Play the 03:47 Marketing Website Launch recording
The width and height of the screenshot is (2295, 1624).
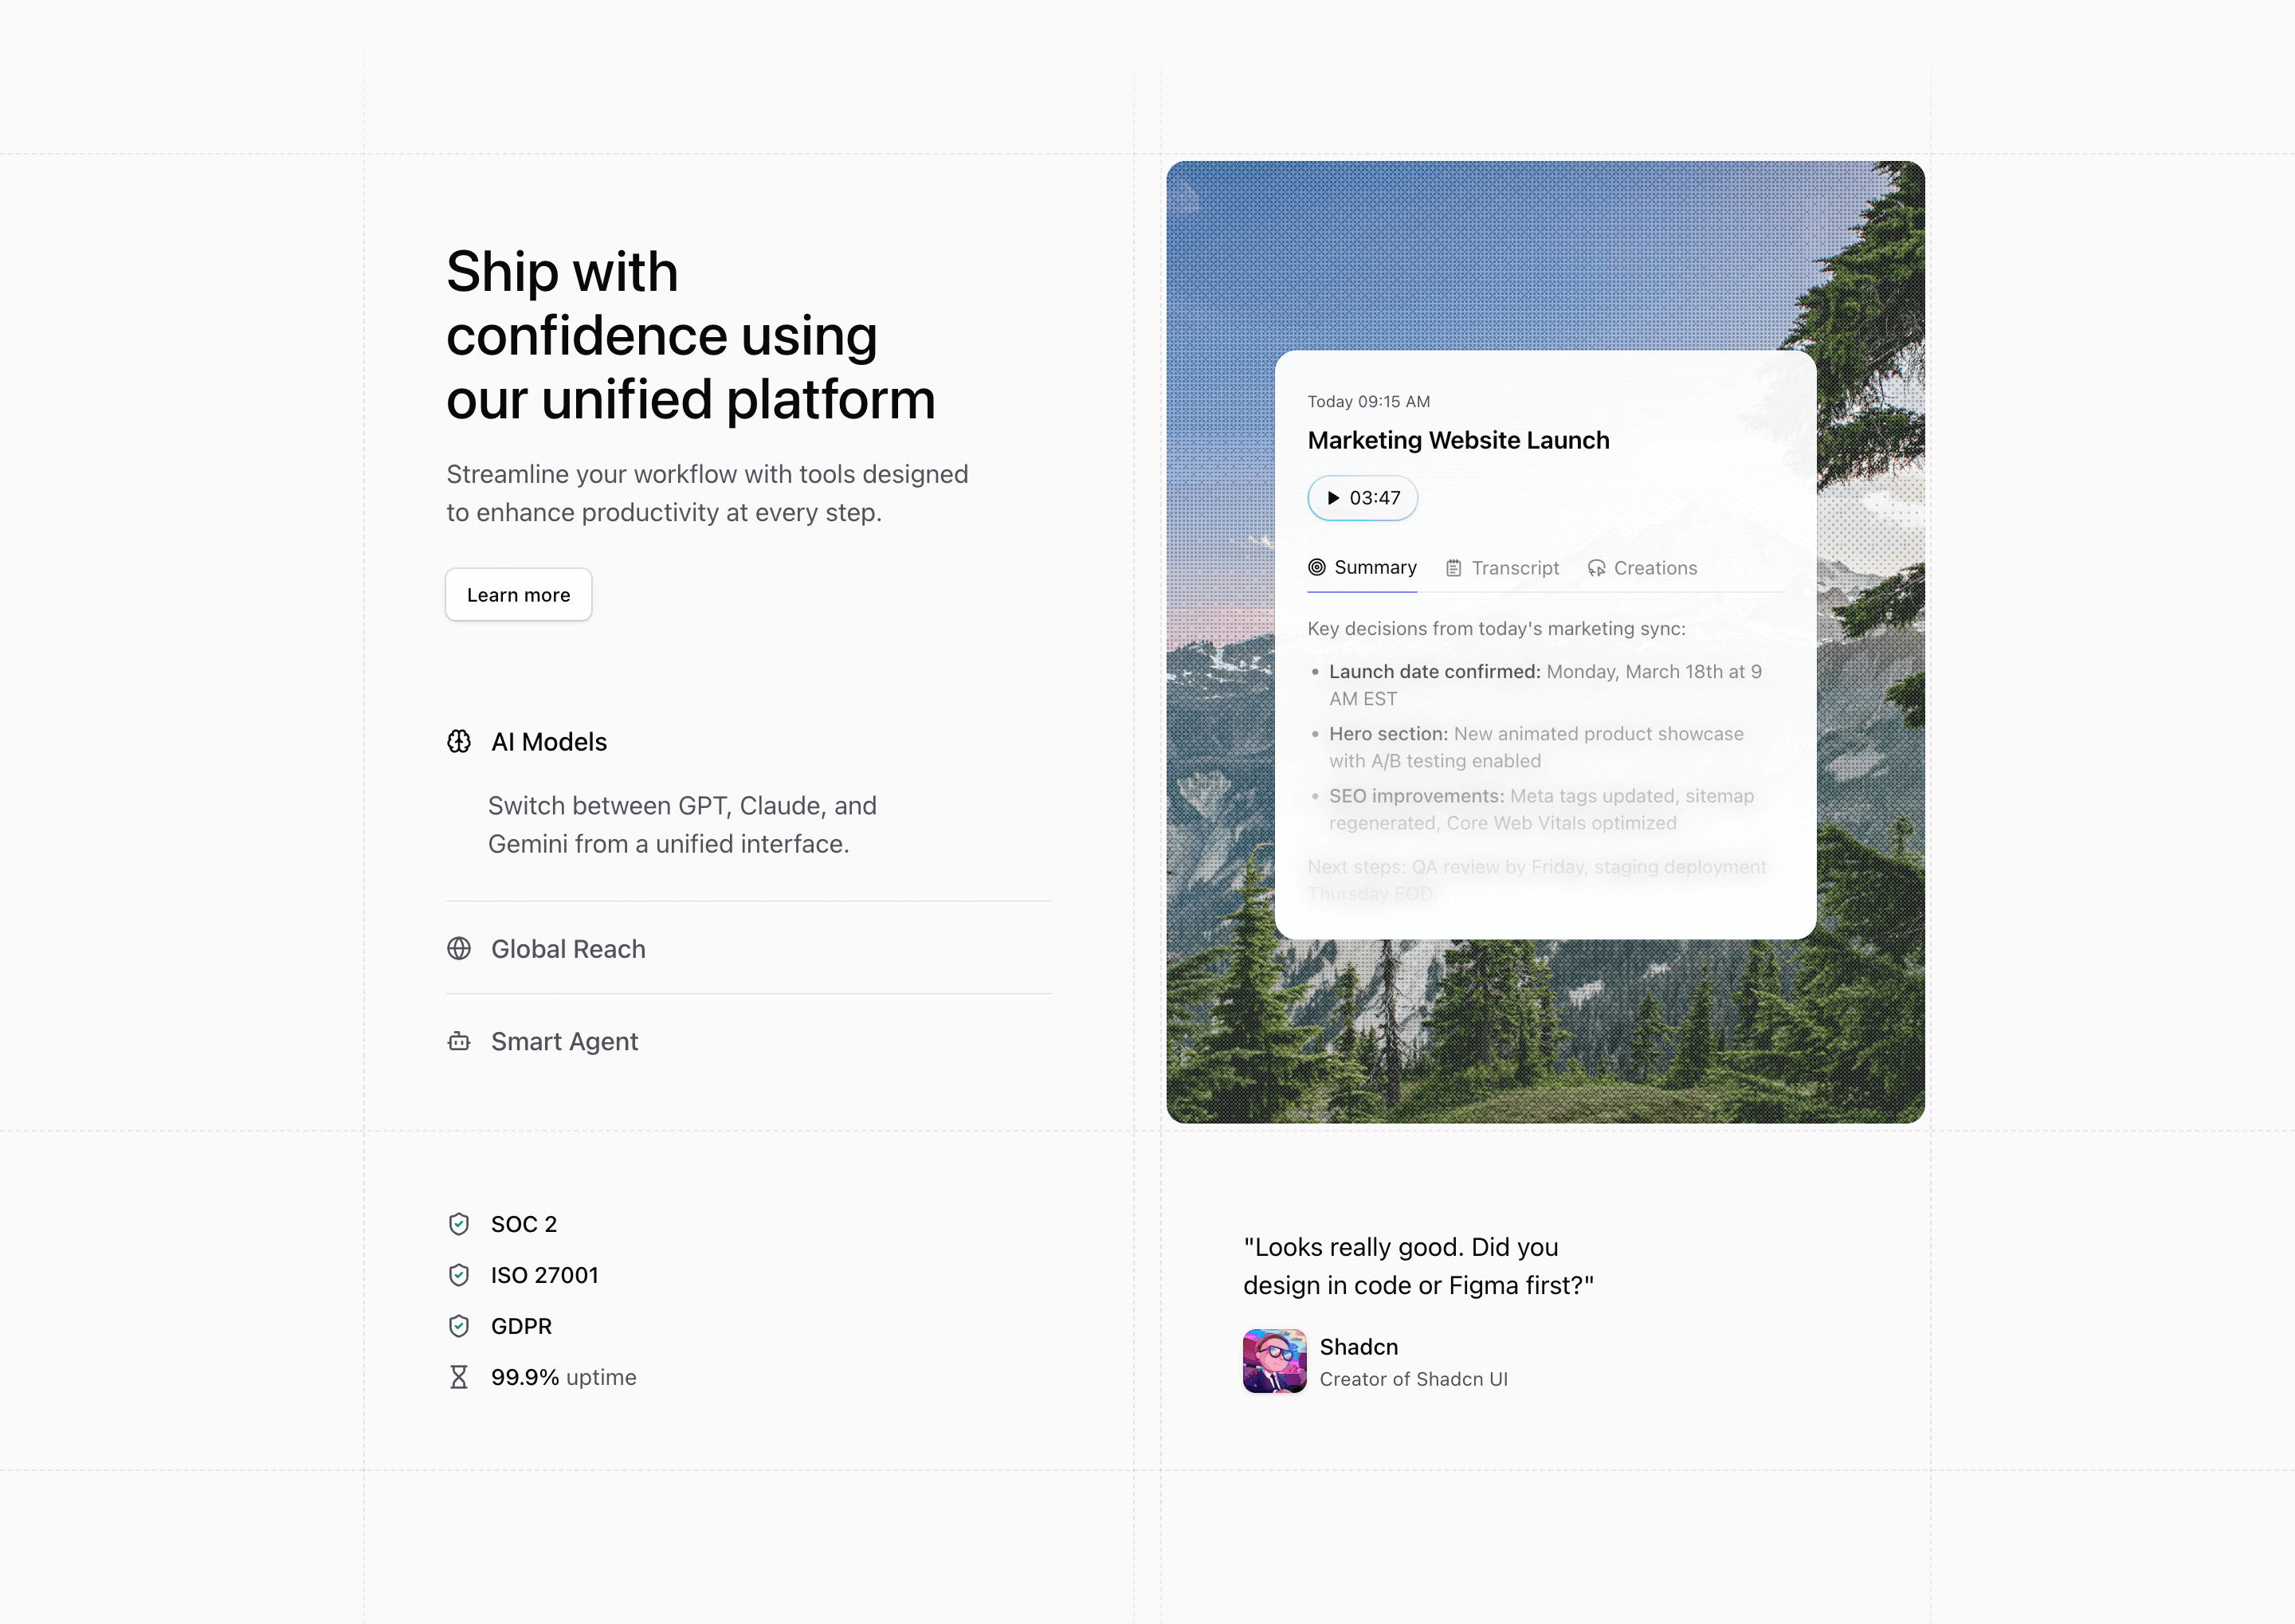tap(1362, 497)
